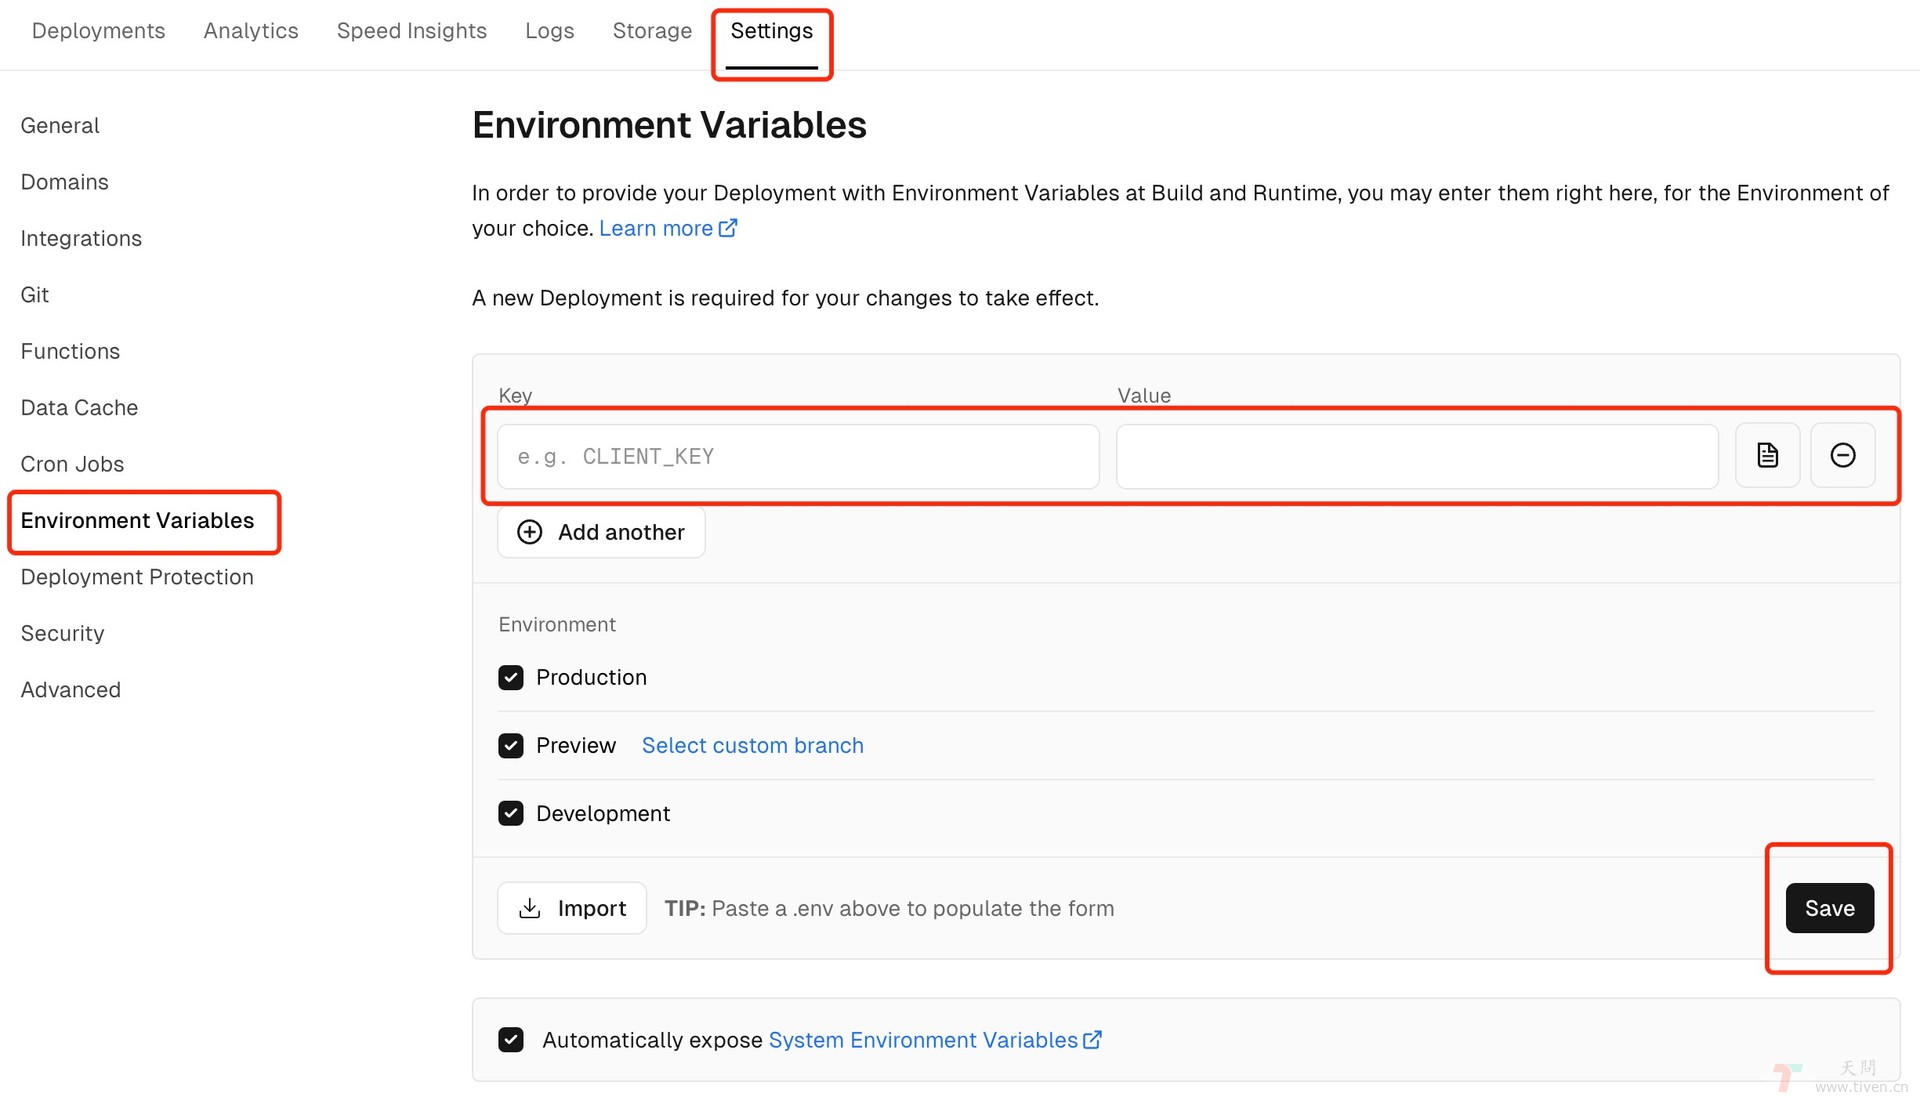Save the environment variables
Image resolution: width=1920 pixels, height=1104 pixels.
[1830, 907]
